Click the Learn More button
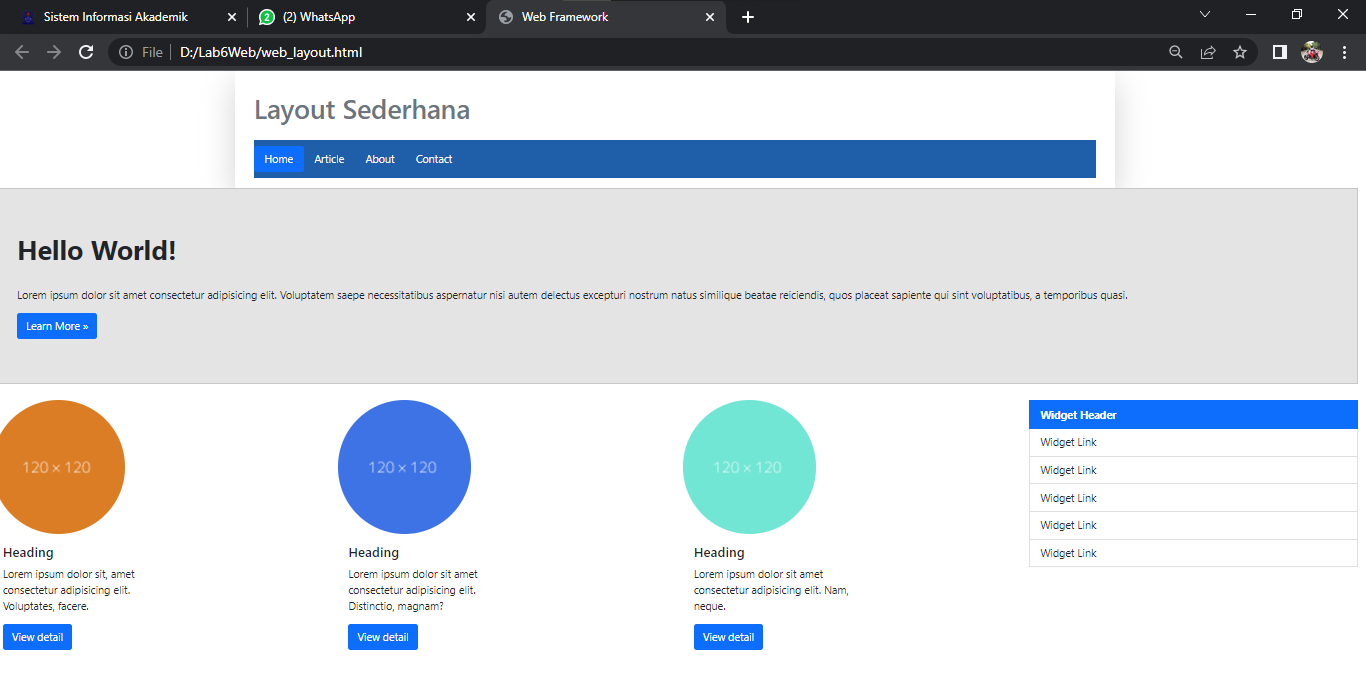Image resolution: width=1366 pixels, height=698 pixels. (x=57, y=326)
